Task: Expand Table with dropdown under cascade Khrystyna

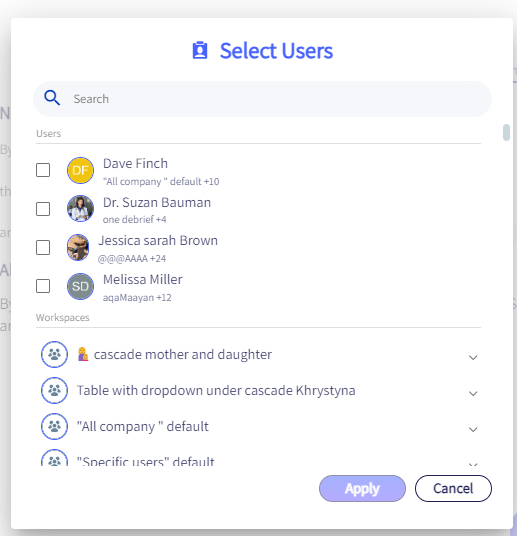Action: click(473, 393)
